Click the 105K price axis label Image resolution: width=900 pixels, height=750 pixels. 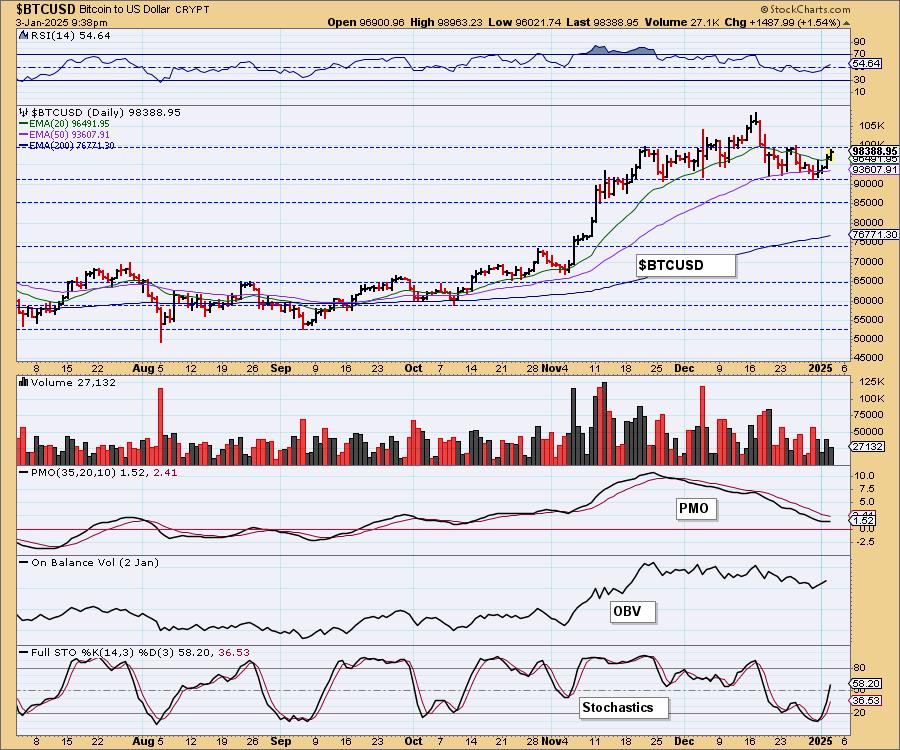point(871,125)
